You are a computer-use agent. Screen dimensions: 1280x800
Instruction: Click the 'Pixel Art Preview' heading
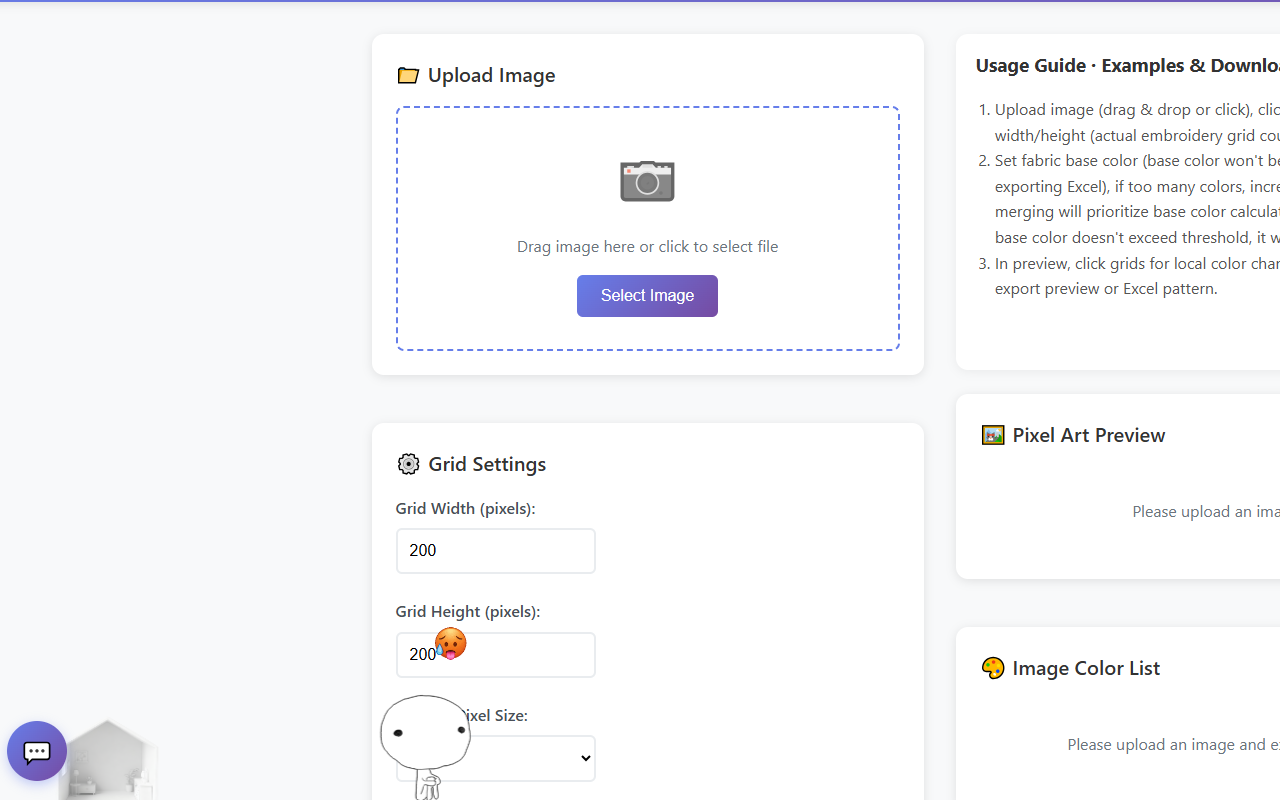click(x=1088, y=435)
